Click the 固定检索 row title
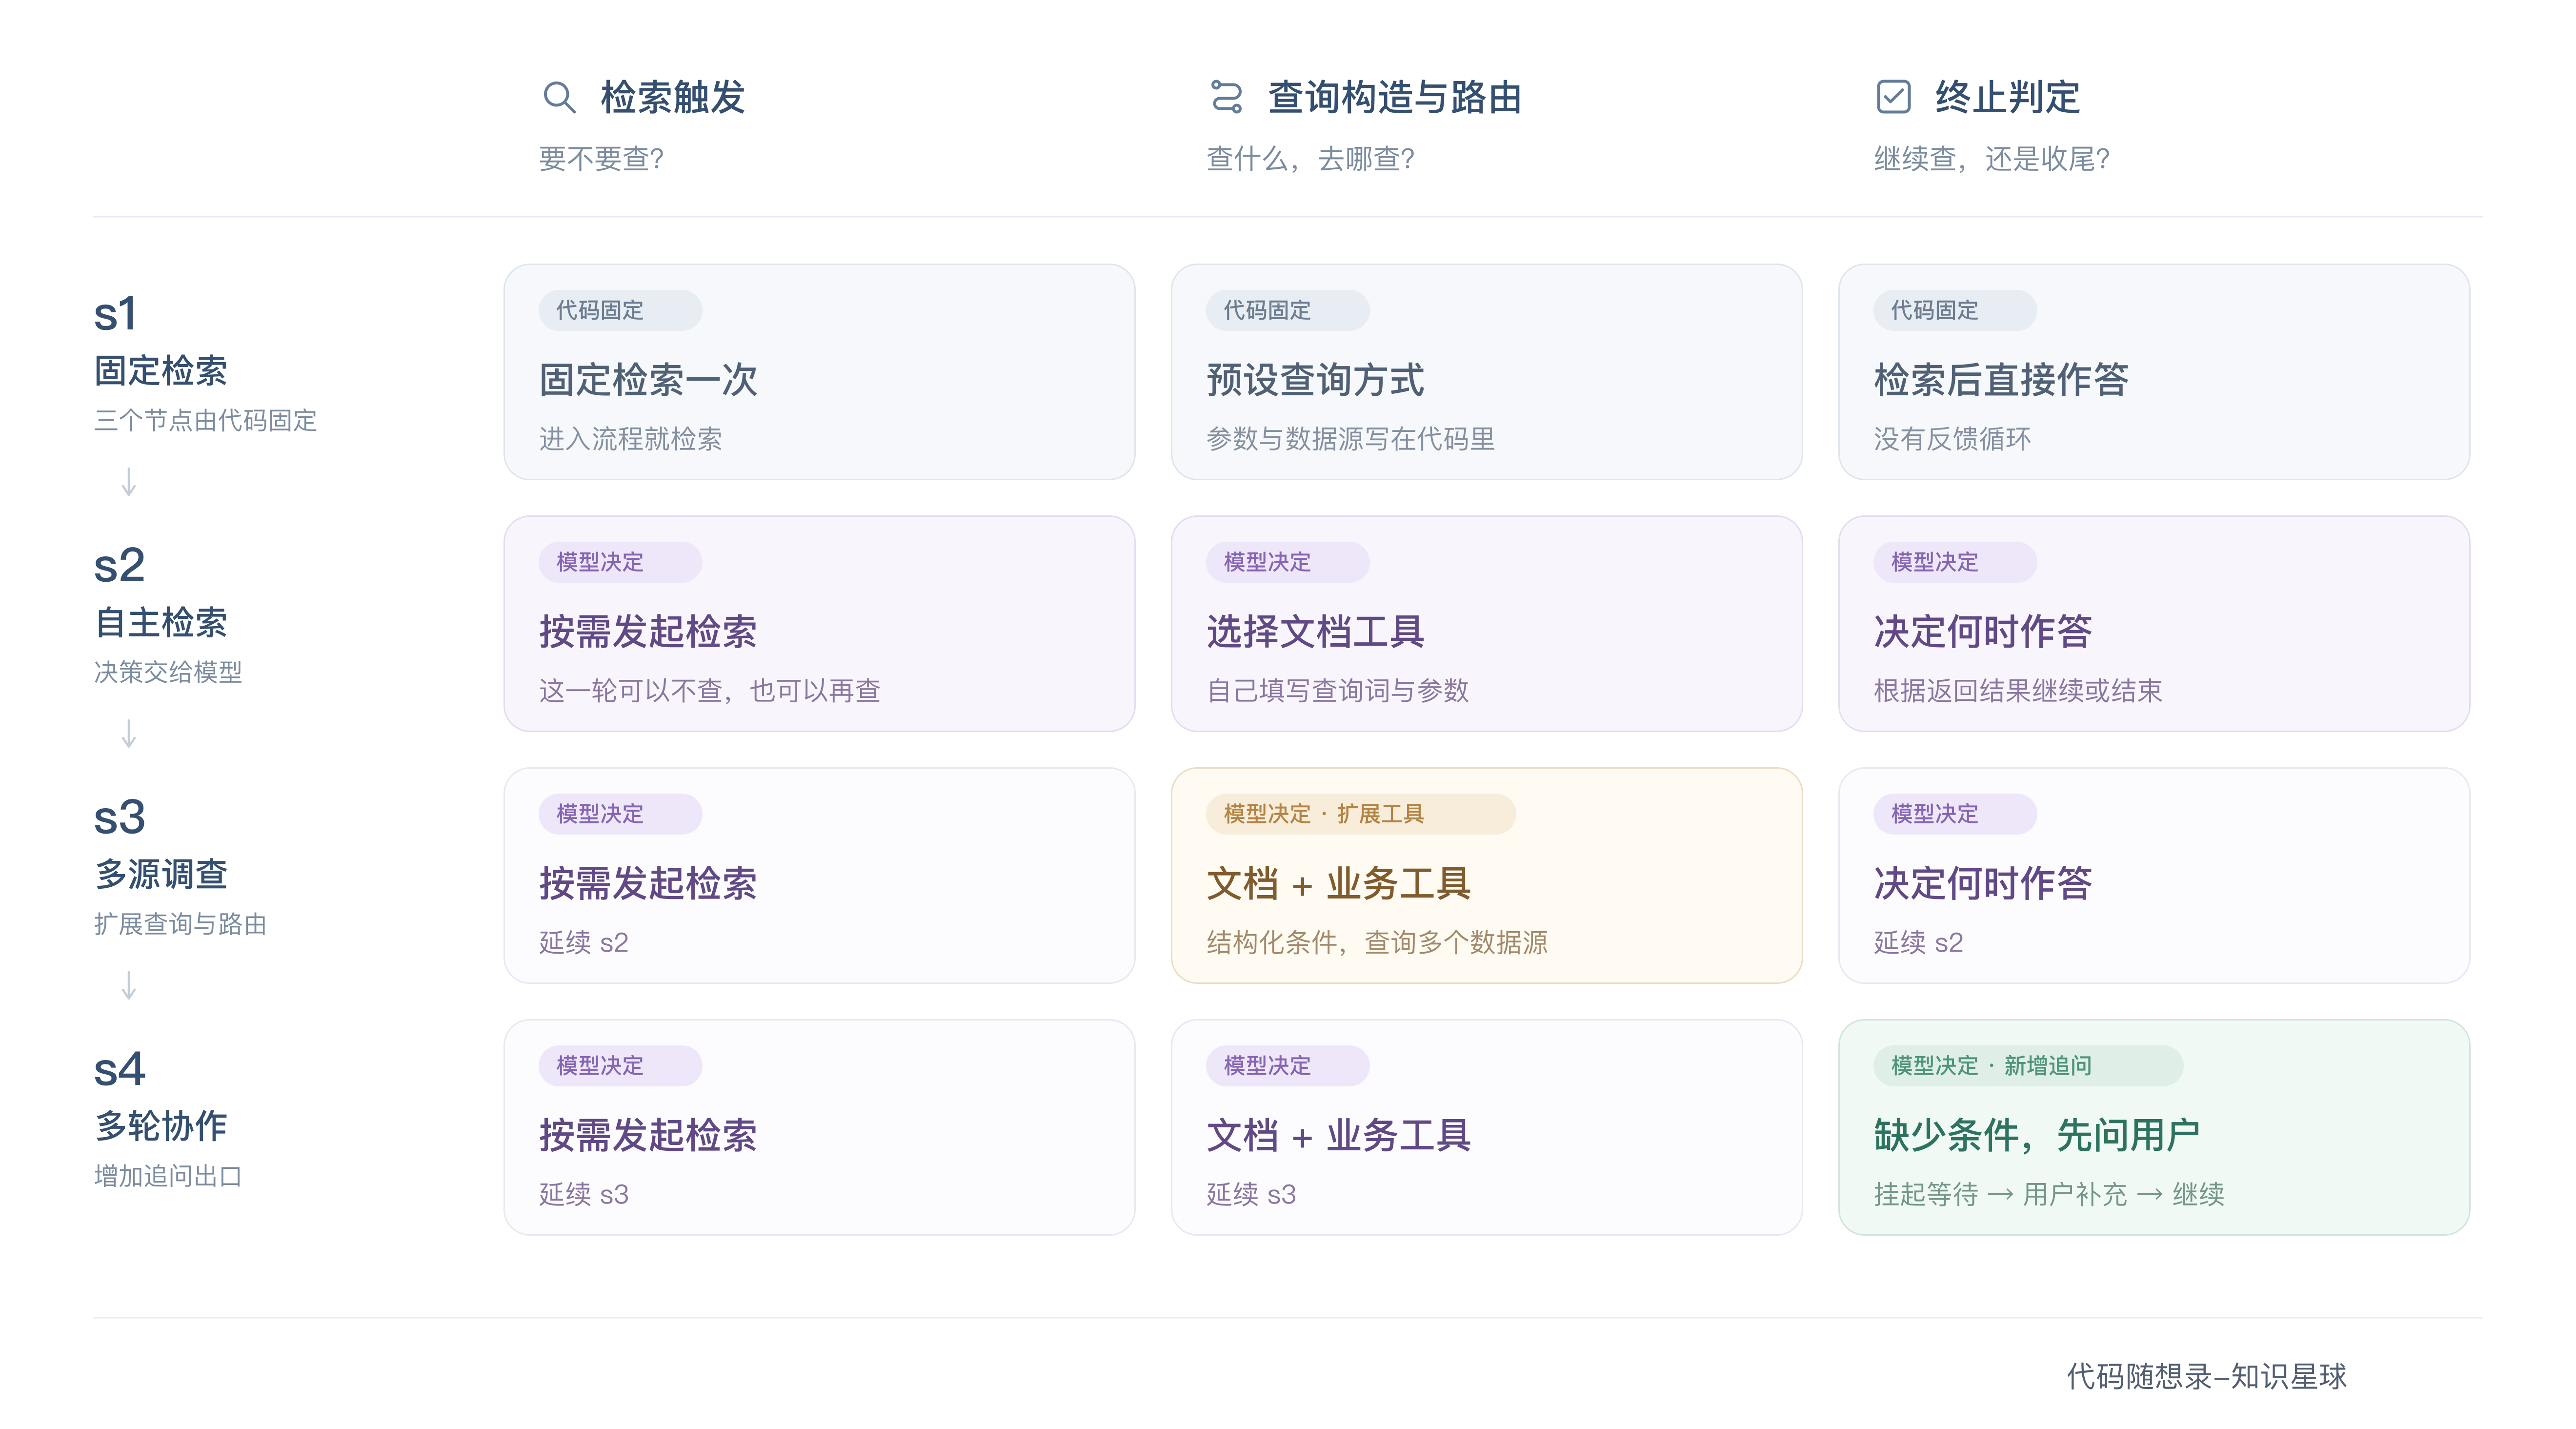This screenshot has width=2576, height=1429. point(161,371)
